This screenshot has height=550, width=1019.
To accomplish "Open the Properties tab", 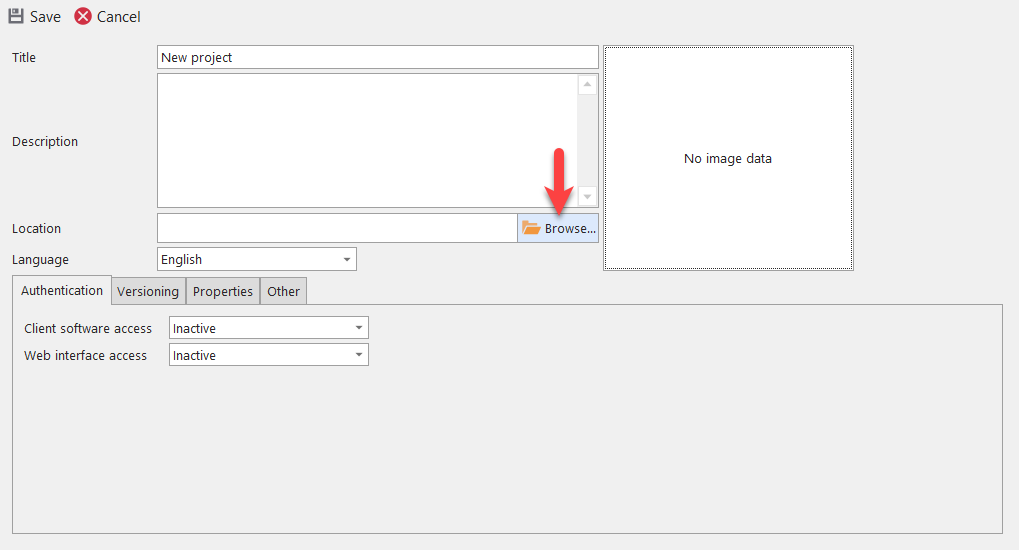I will (223, 291).
